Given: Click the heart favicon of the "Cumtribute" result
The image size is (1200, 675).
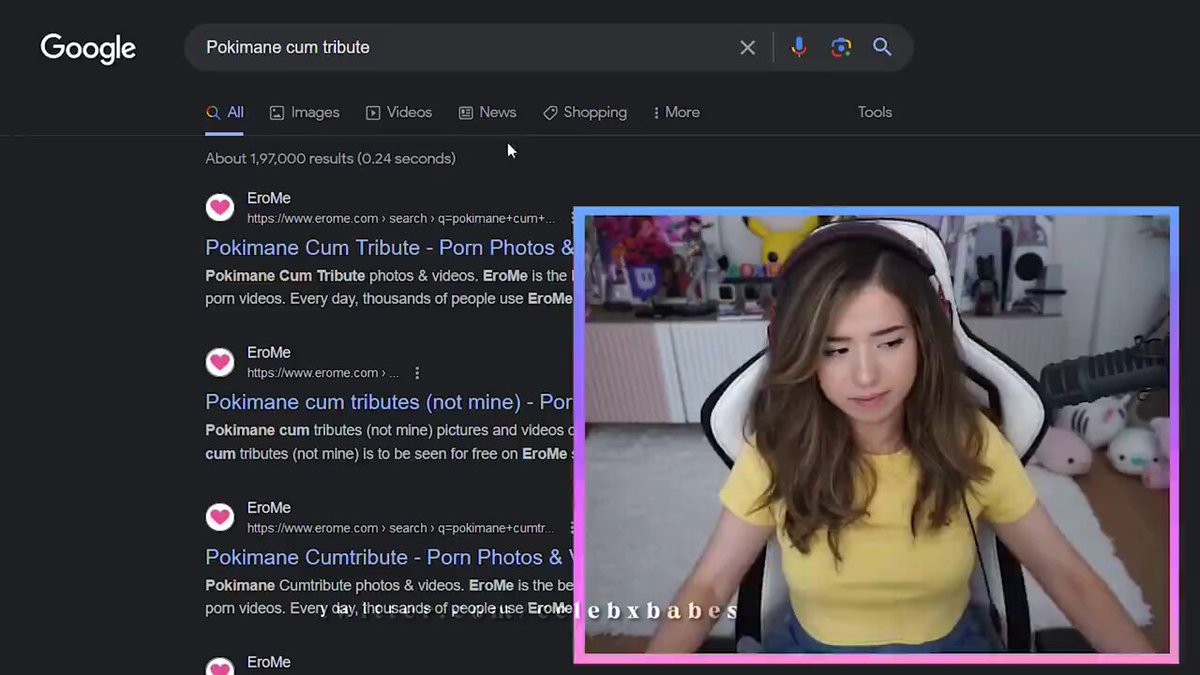Looking at the screenshot, I should (x=220, y=517).
